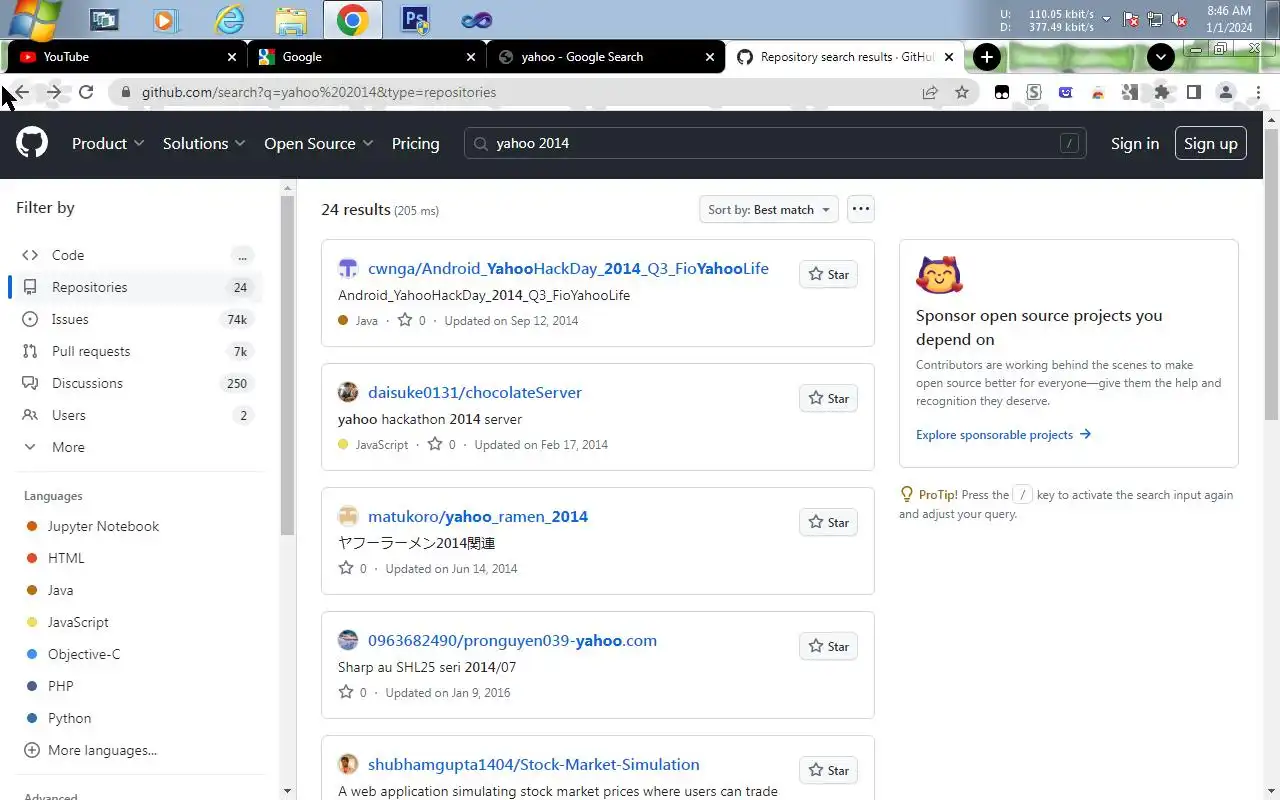Viewport: 1280px width, 800px height.
Task: Expand the Solutions menu
Action: tap(204, 143)
